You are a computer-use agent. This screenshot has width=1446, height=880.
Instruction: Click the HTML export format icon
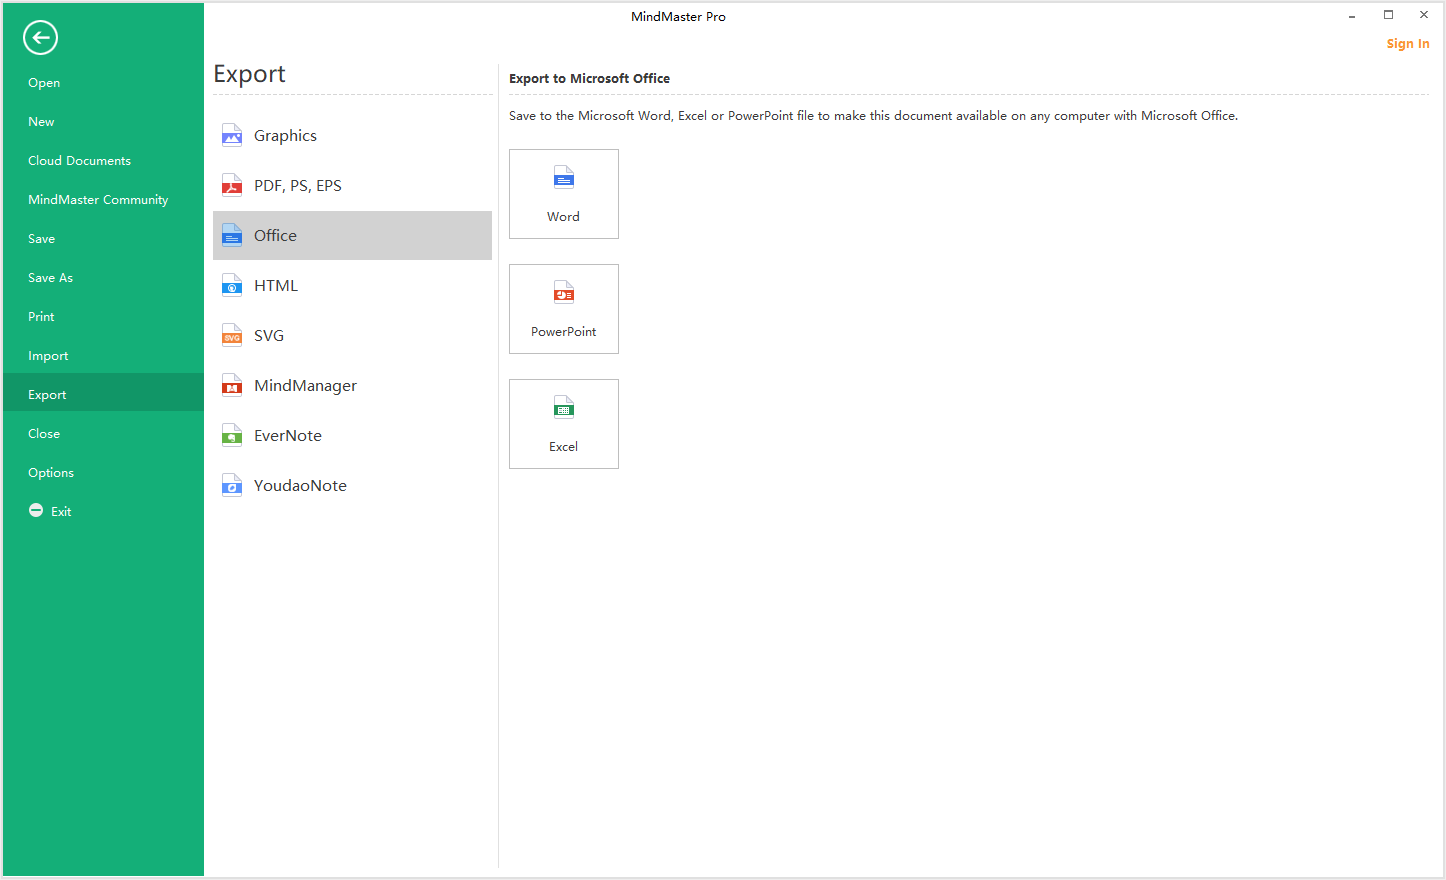pyautogui.click(x=232, y=286)
